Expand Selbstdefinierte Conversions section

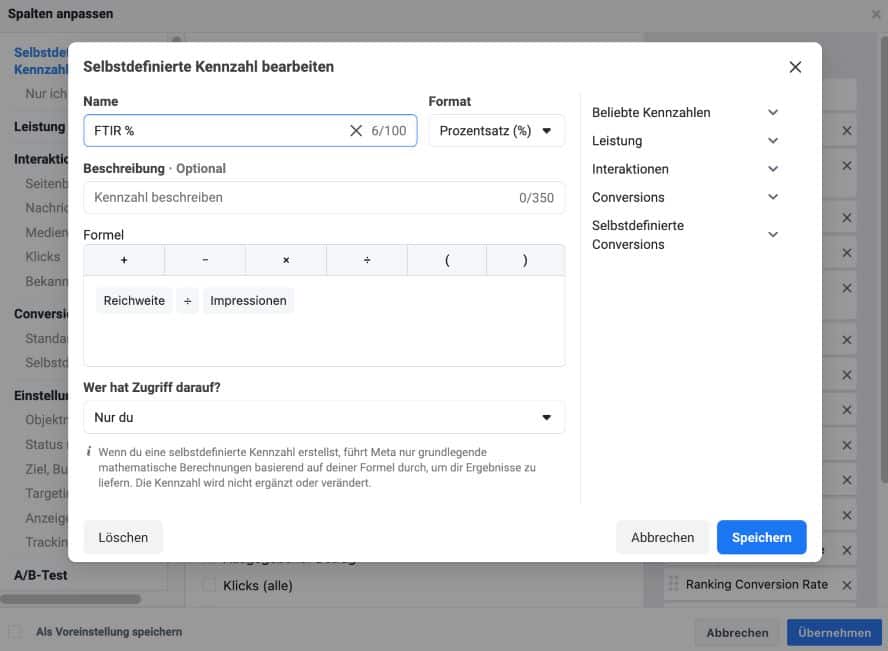click(x=772, y=234)
